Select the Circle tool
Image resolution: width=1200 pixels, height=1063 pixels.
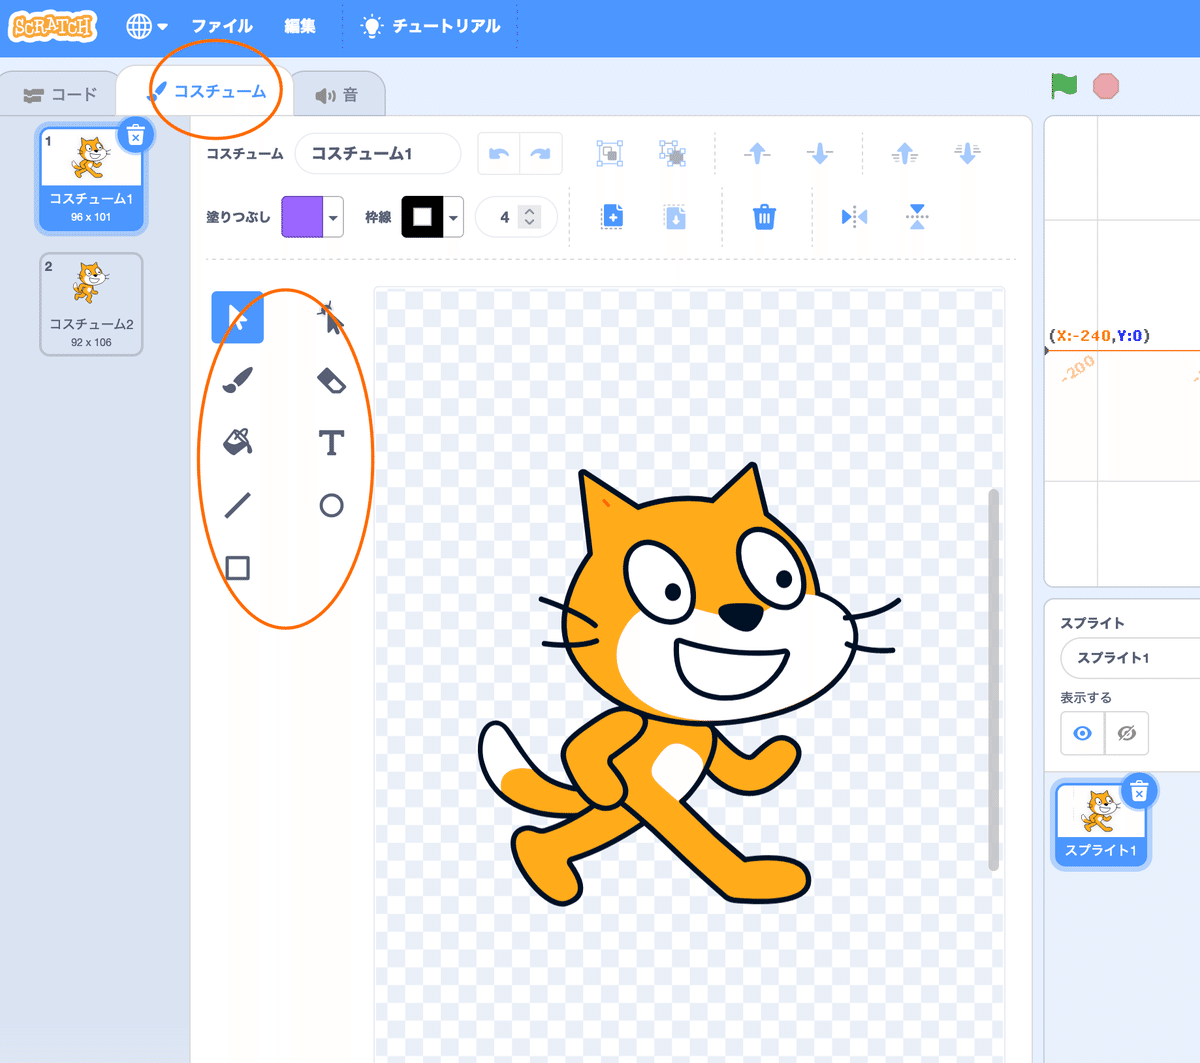331,505
